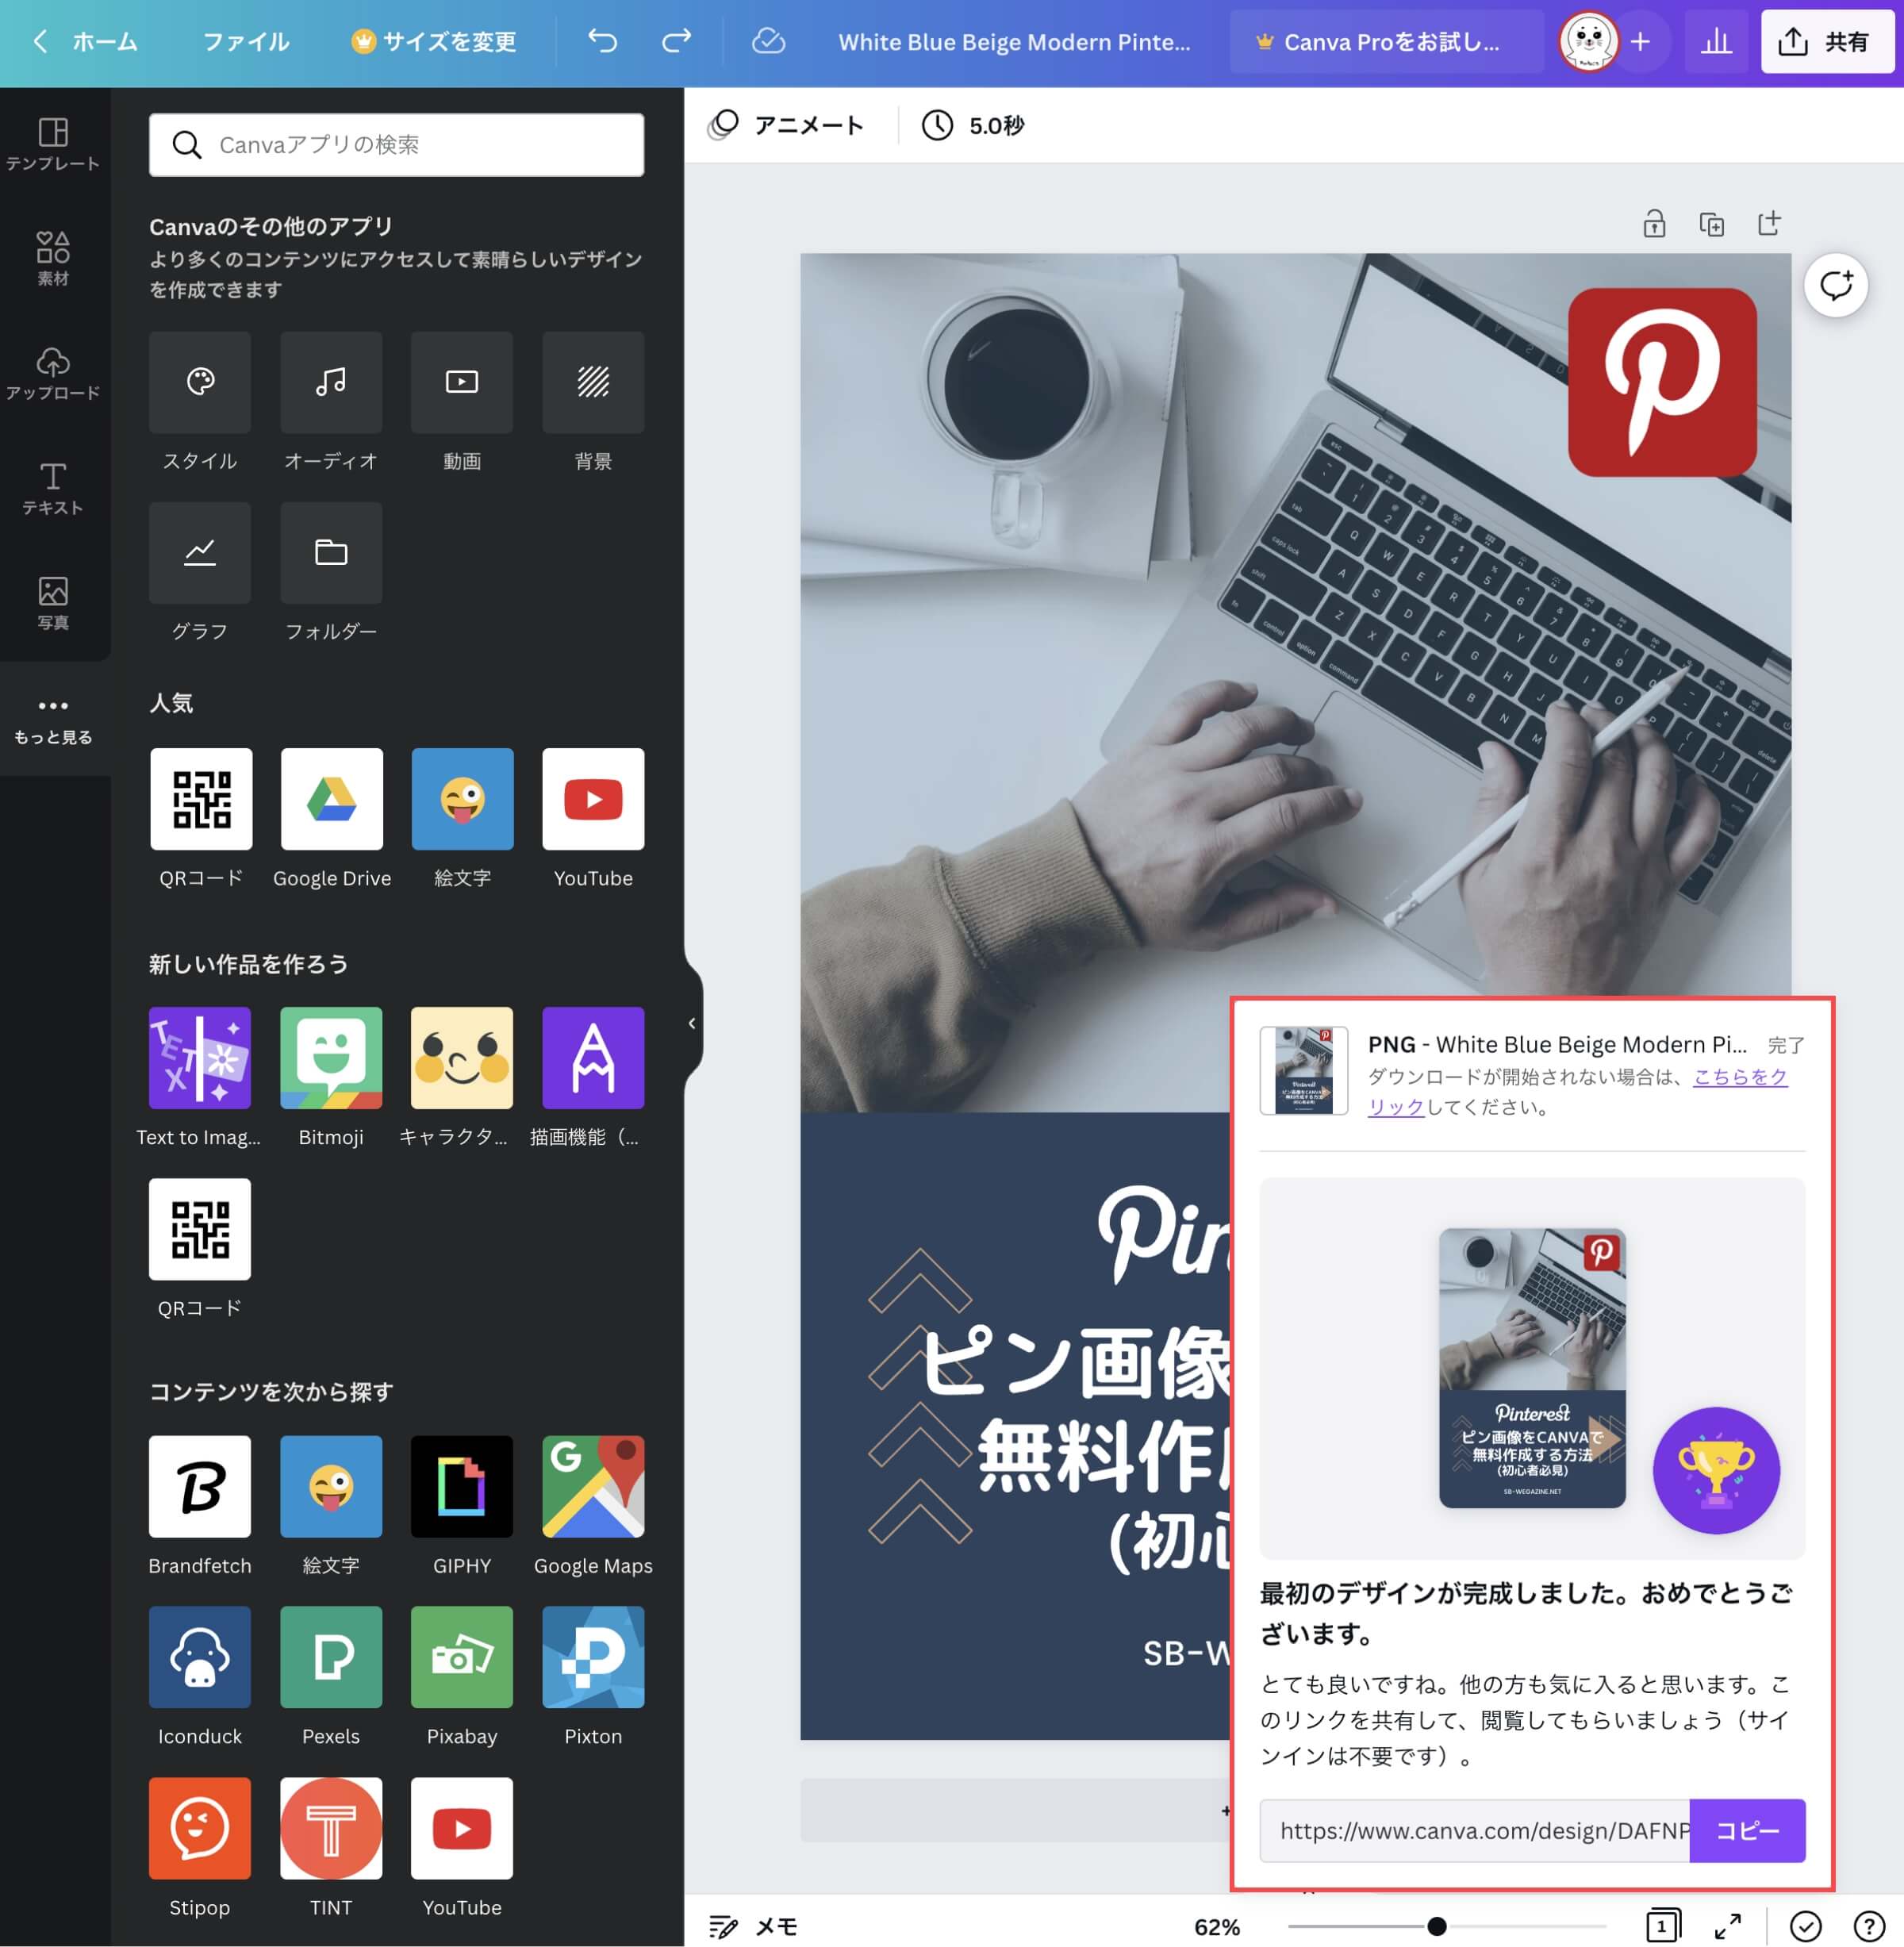1904x1947 pixels.
Task: Add a new page icon
Action: [1769, 223]
